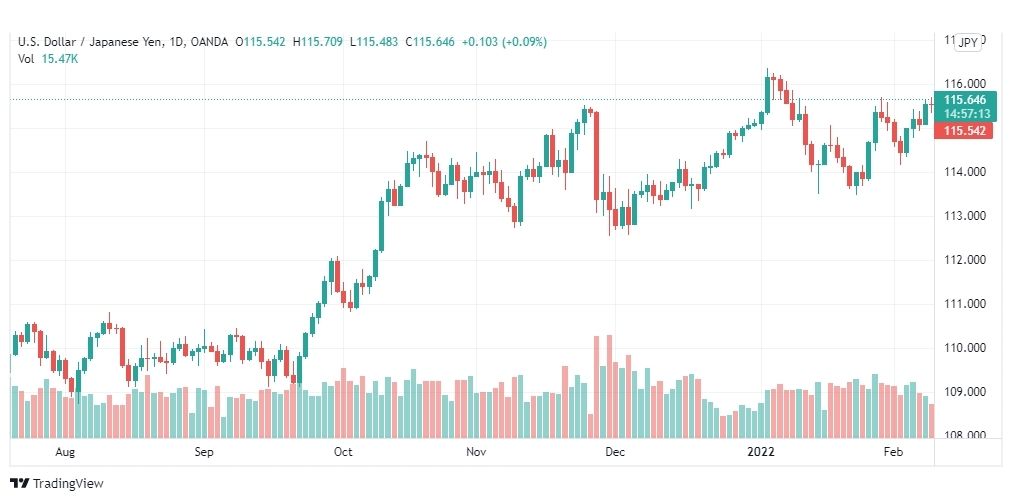Select the Oct marker on the time axis
Screen dimensions: 1012x501
click(343, 452)
